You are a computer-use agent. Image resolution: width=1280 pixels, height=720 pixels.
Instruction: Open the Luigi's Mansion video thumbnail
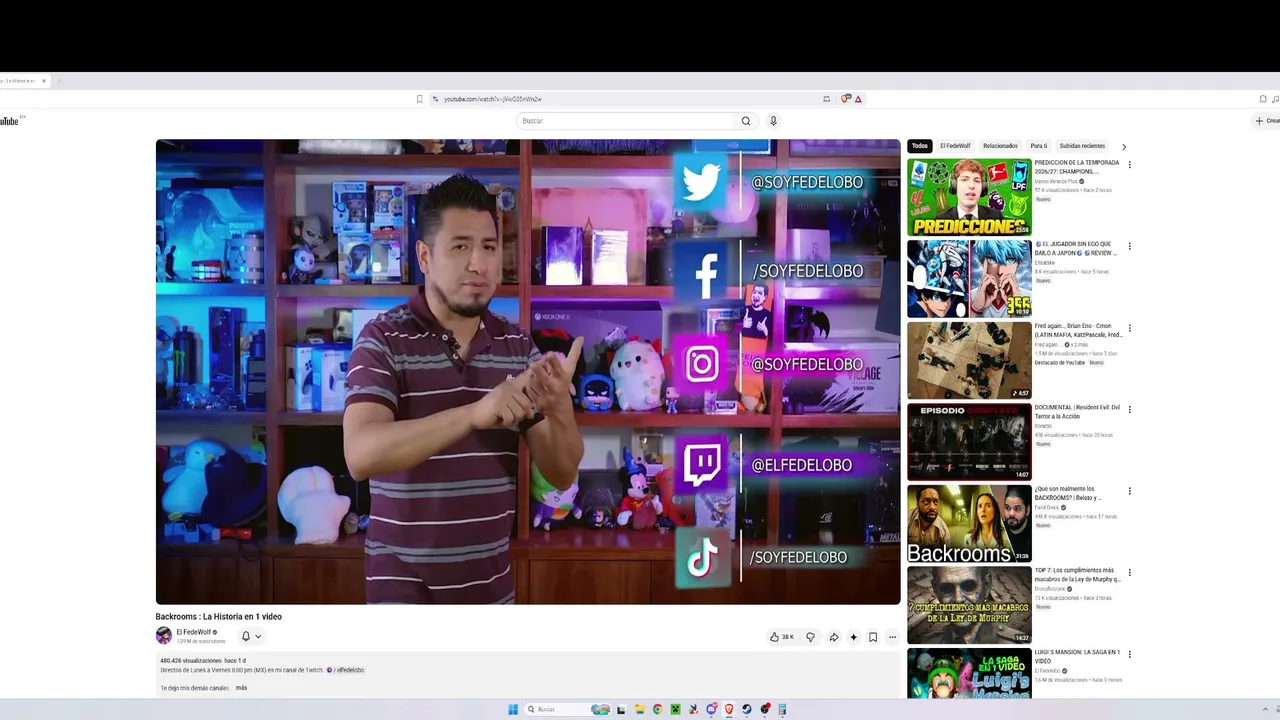click(x=969, y=674)
